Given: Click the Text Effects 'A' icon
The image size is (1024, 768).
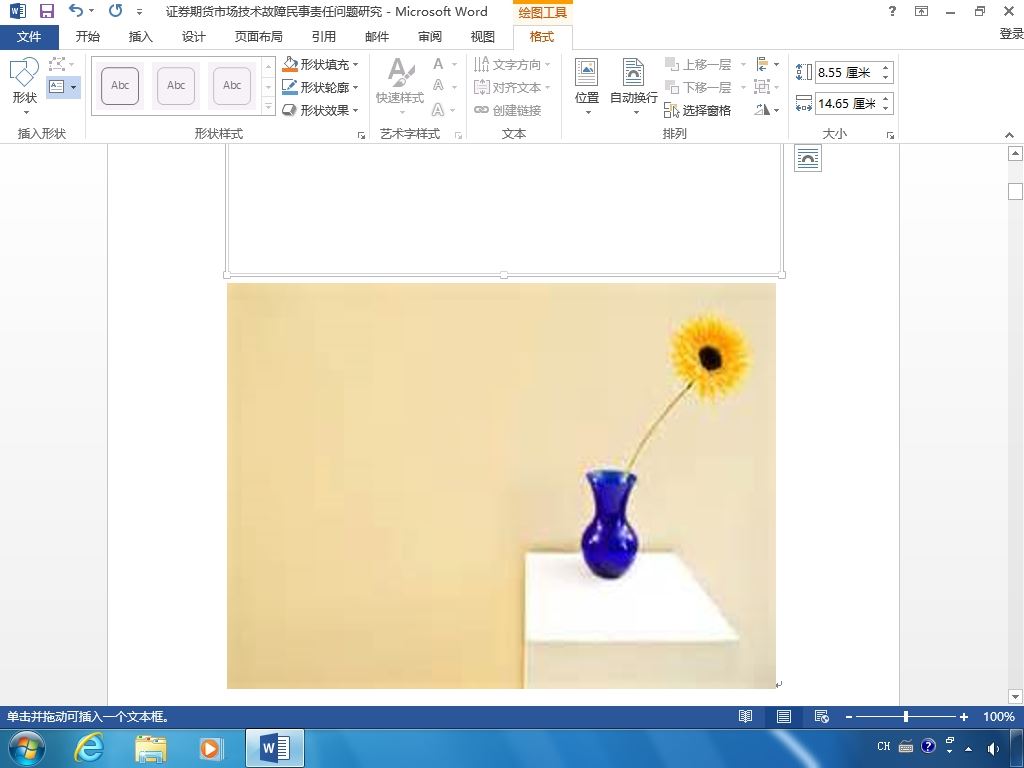Looking at the screenshot, I should tap(438, 110).
